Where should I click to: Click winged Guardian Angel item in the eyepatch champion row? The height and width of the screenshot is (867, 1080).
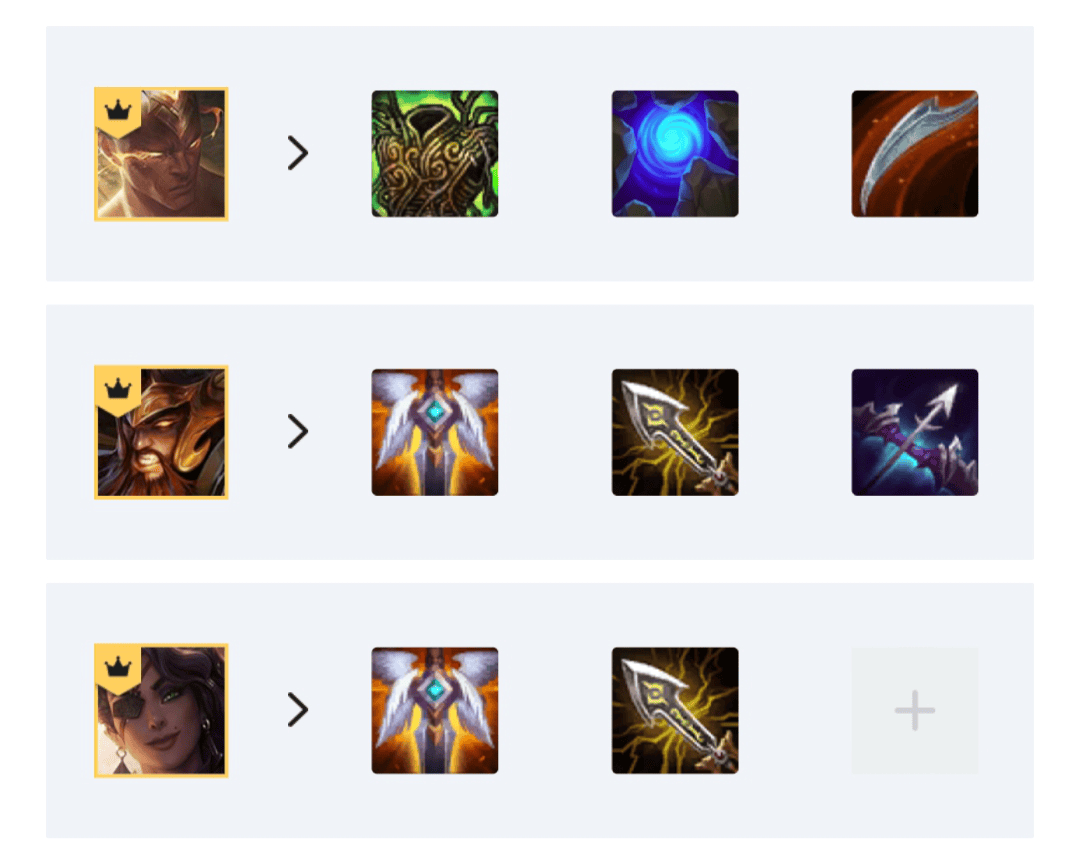[435, 710]
